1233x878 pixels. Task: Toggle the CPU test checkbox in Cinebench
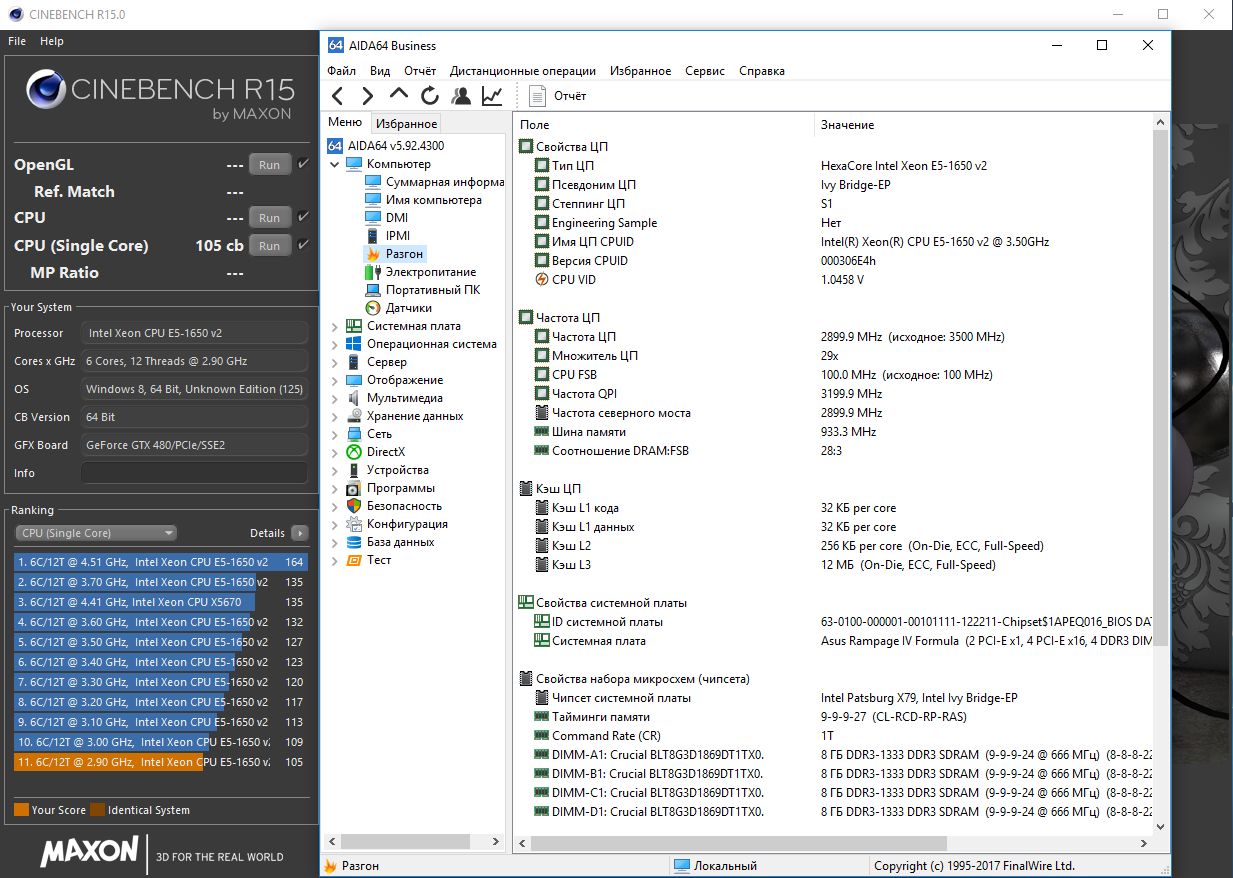click(303, 217)
